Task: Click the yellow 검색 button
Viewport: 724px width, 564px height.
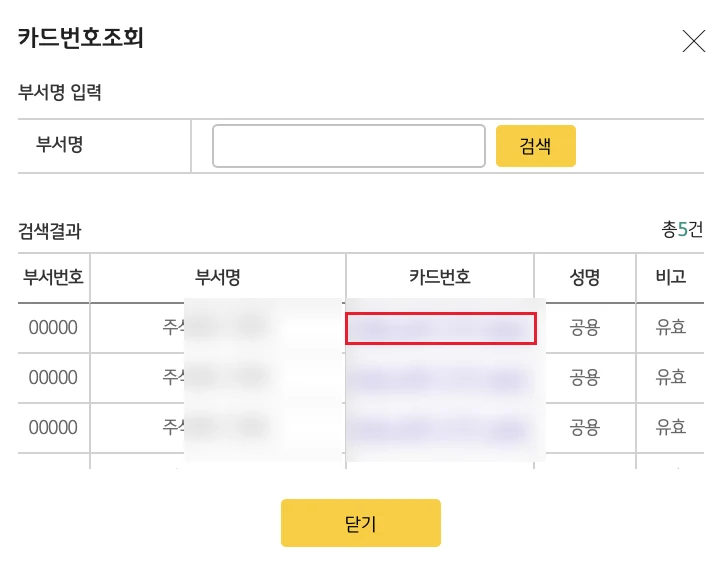Action: (x=536, y=146)
